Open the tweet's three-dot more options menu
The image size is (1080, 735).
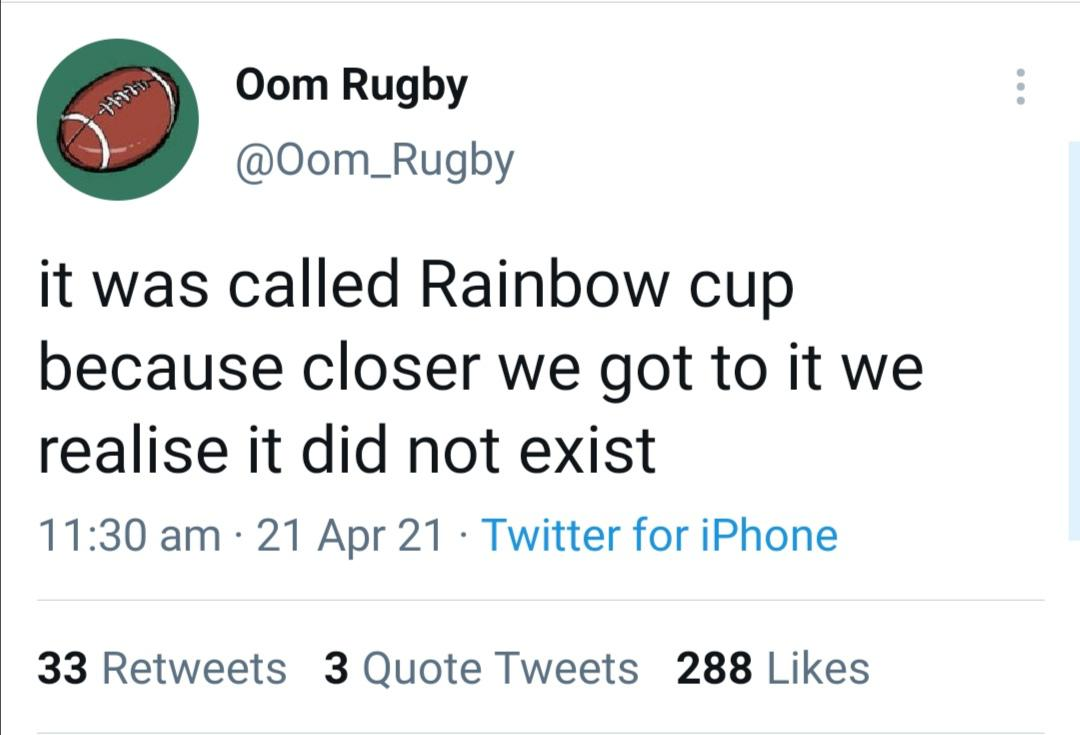click(1020, 87)
